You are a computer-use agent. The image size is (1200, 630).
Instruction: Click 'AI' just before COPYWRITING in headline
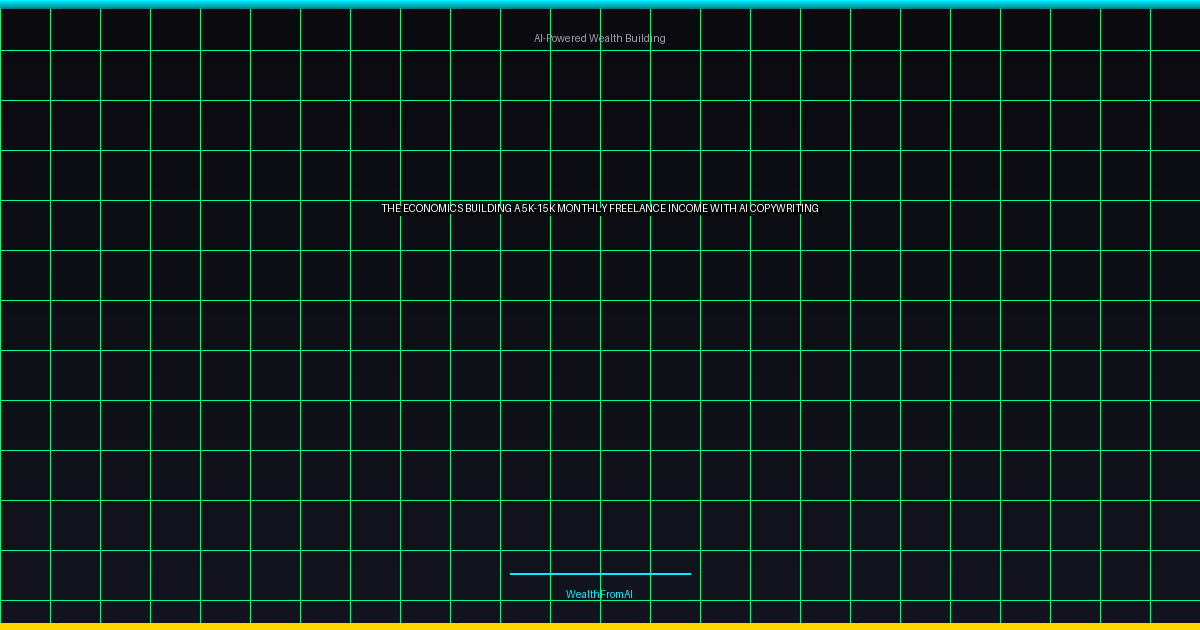tap(744, 209)
